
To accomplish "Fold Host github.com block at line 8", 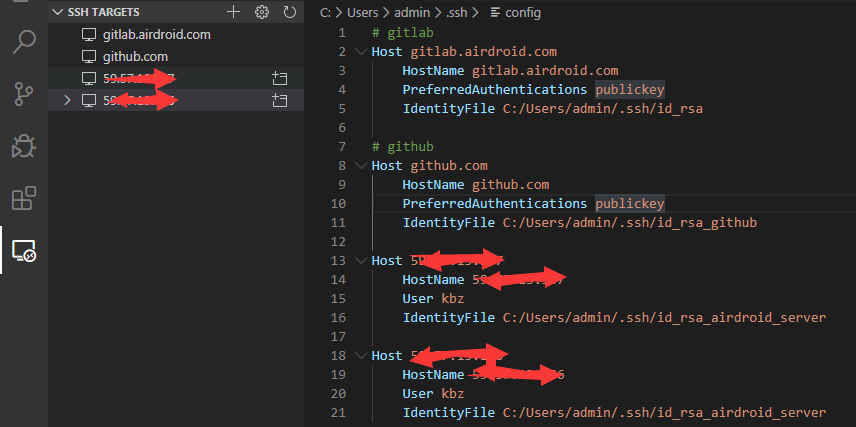I will click(360, 165).
